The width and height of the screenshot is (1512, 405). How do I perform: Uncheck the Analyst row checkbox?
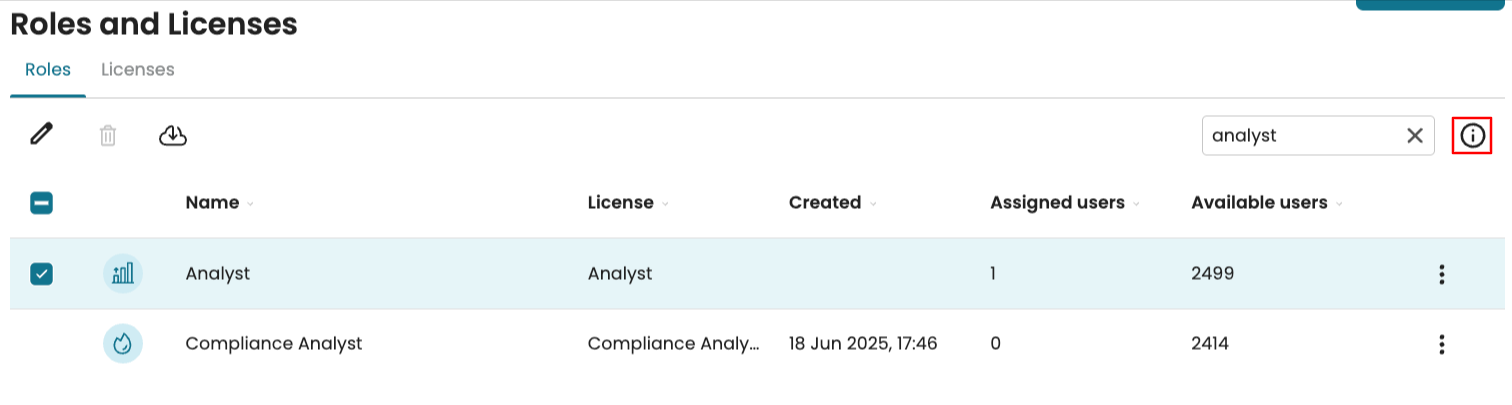coord(42,274)
